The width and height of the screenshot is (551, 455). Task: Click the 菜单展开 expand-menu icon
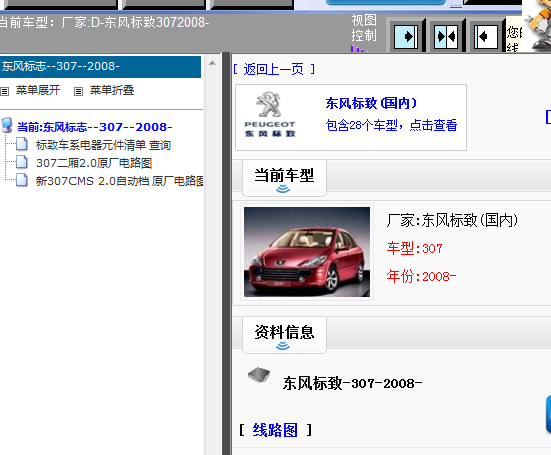[4, 92]
